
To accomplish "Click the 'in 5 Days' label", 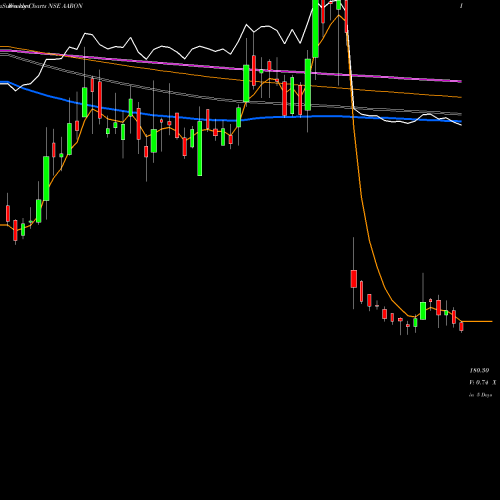I will click(x=480, y=395).
